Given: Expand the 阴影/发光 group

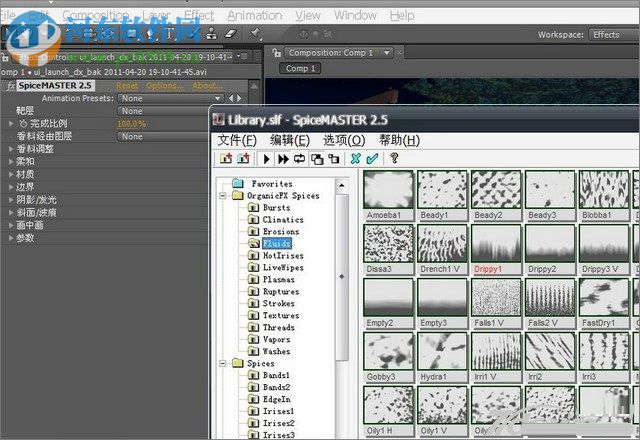Looking at the screenshot, I should point(11,200).
